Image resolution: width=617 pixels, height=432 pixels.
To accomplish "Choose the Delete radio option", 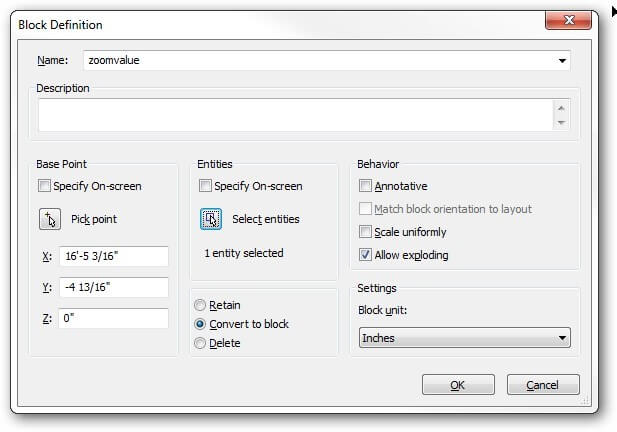I will tap(200, 343).
